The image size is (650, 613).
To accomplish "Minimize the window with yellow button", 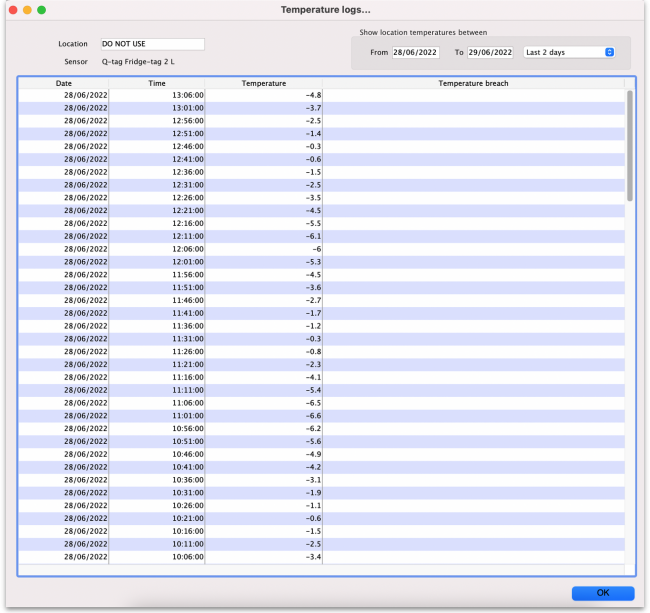I will pyautogui.click(x=27, y=9).
